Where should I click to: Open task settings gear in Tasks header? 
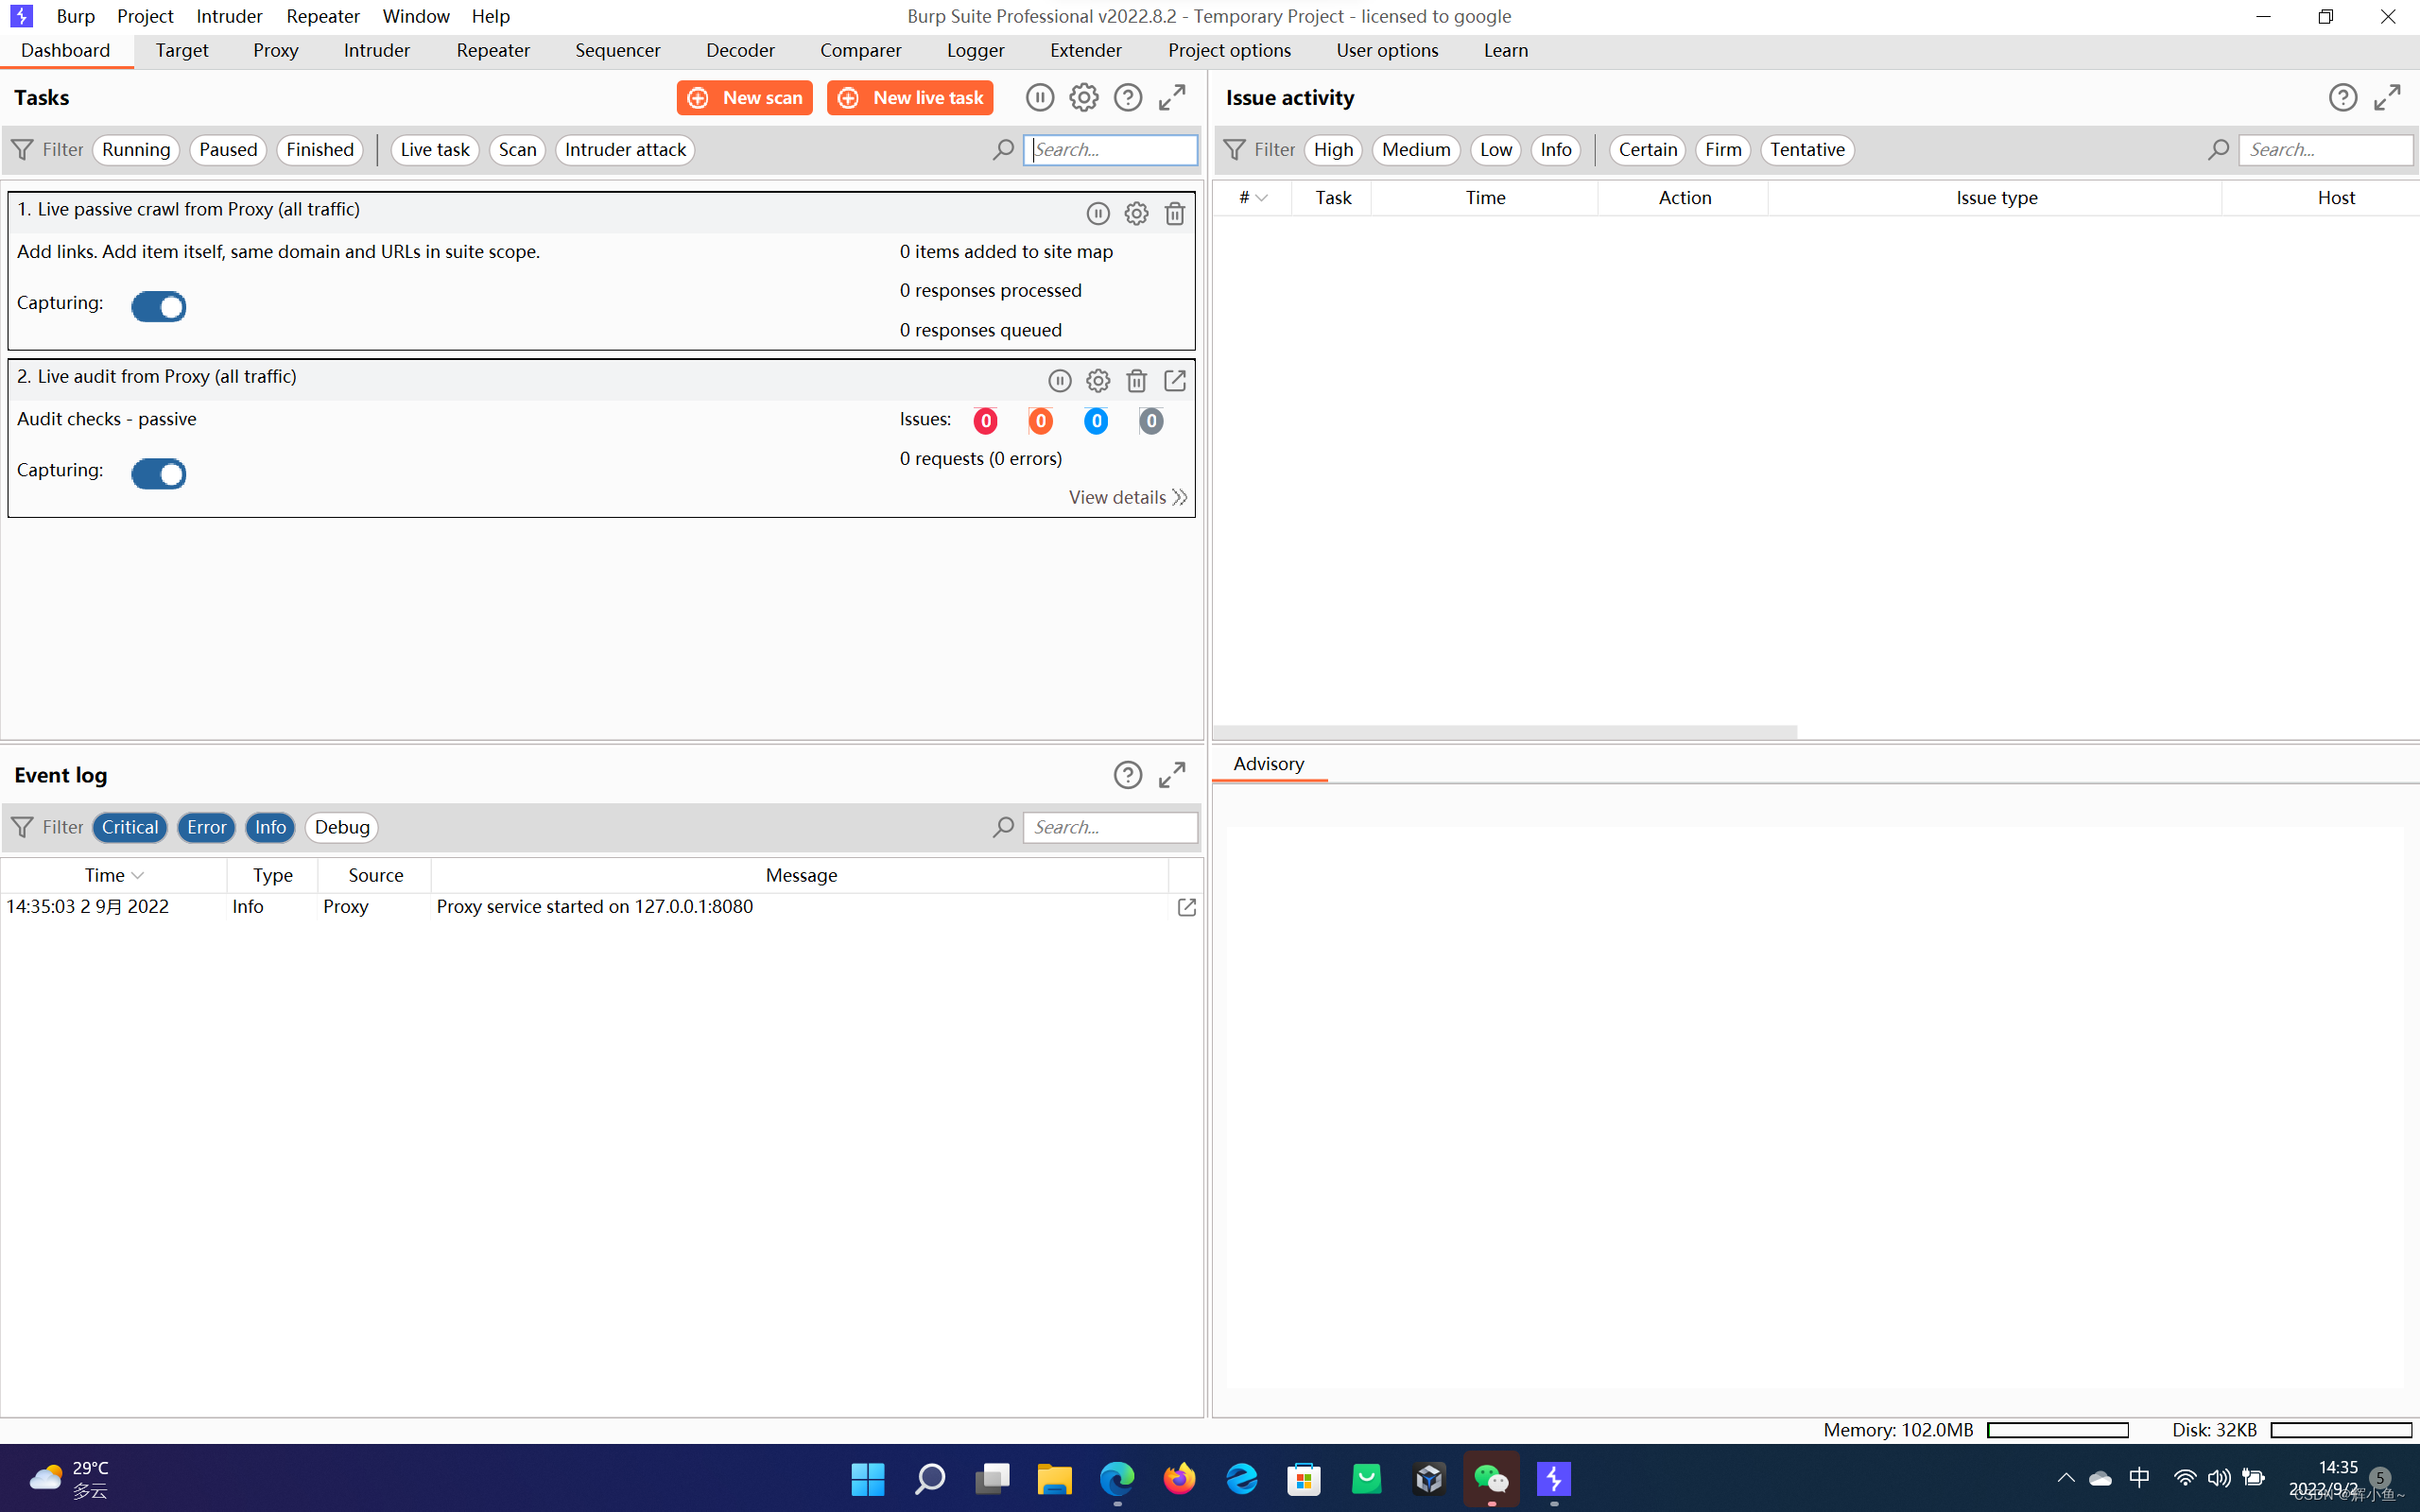[x=1083, y=97]
